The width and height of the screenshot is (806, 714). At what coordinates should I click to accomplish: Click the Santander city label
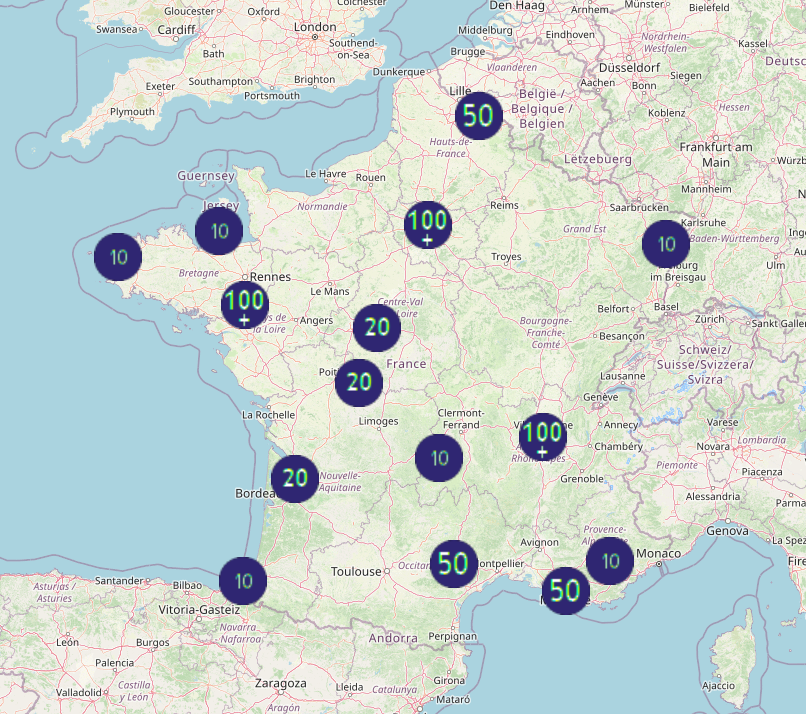click(x=119, y=581)
